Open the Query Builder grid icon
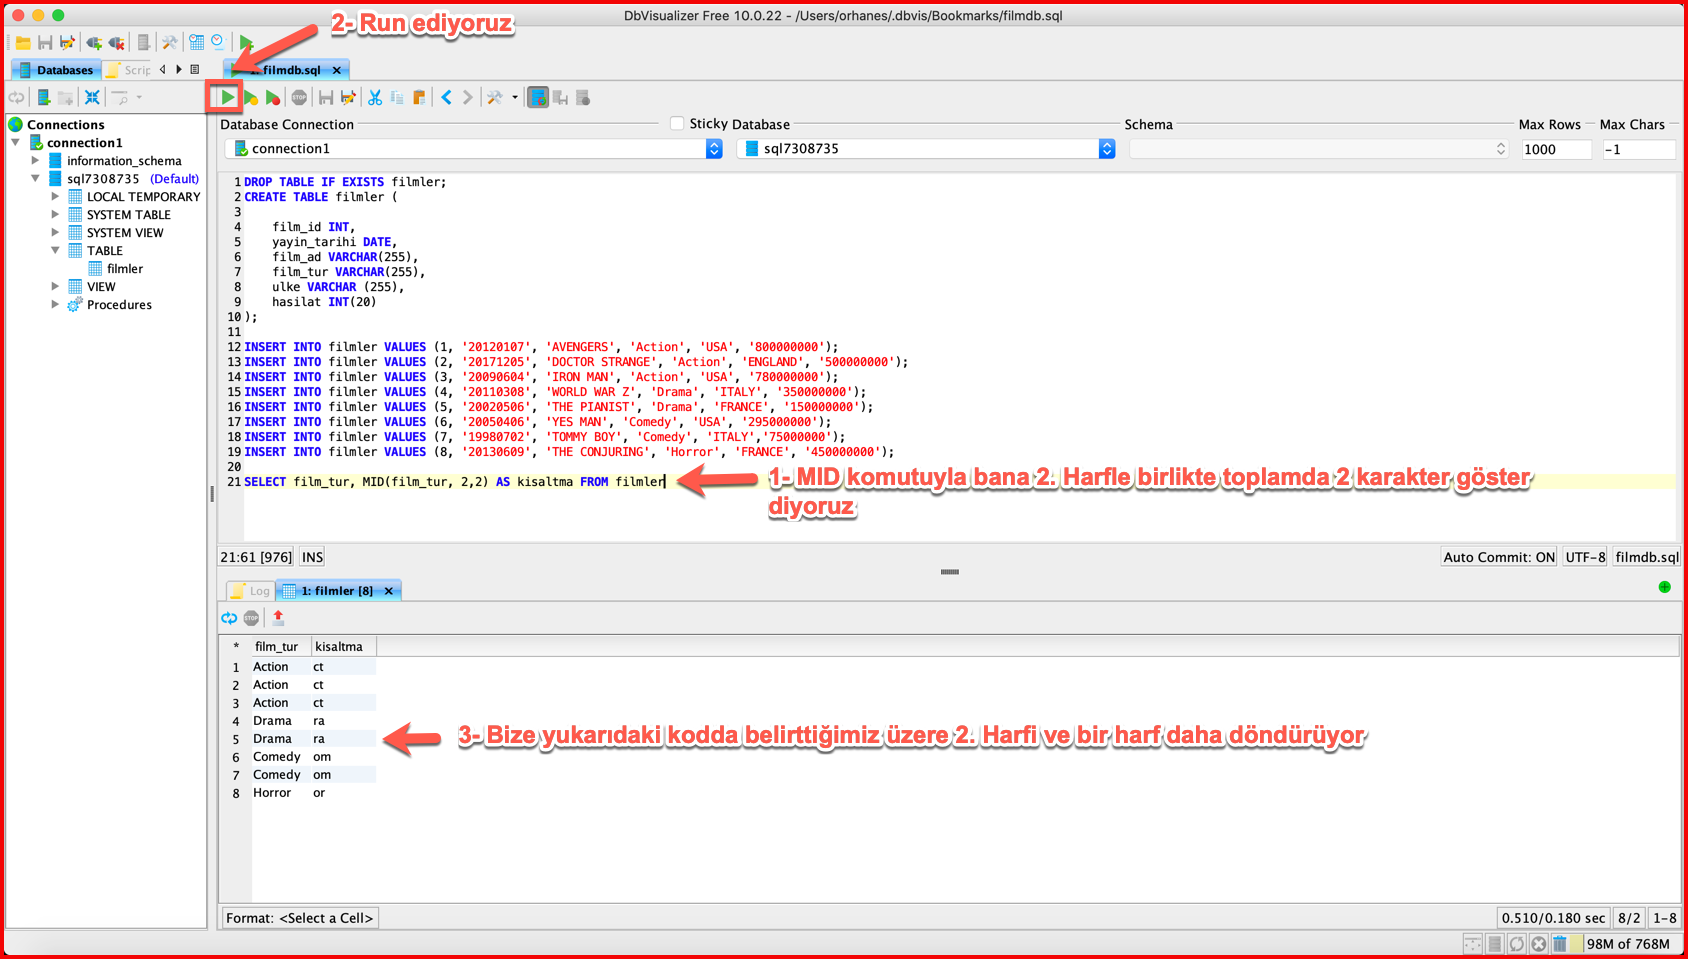This screenshot has height=959, width=1688. [197, 43]
